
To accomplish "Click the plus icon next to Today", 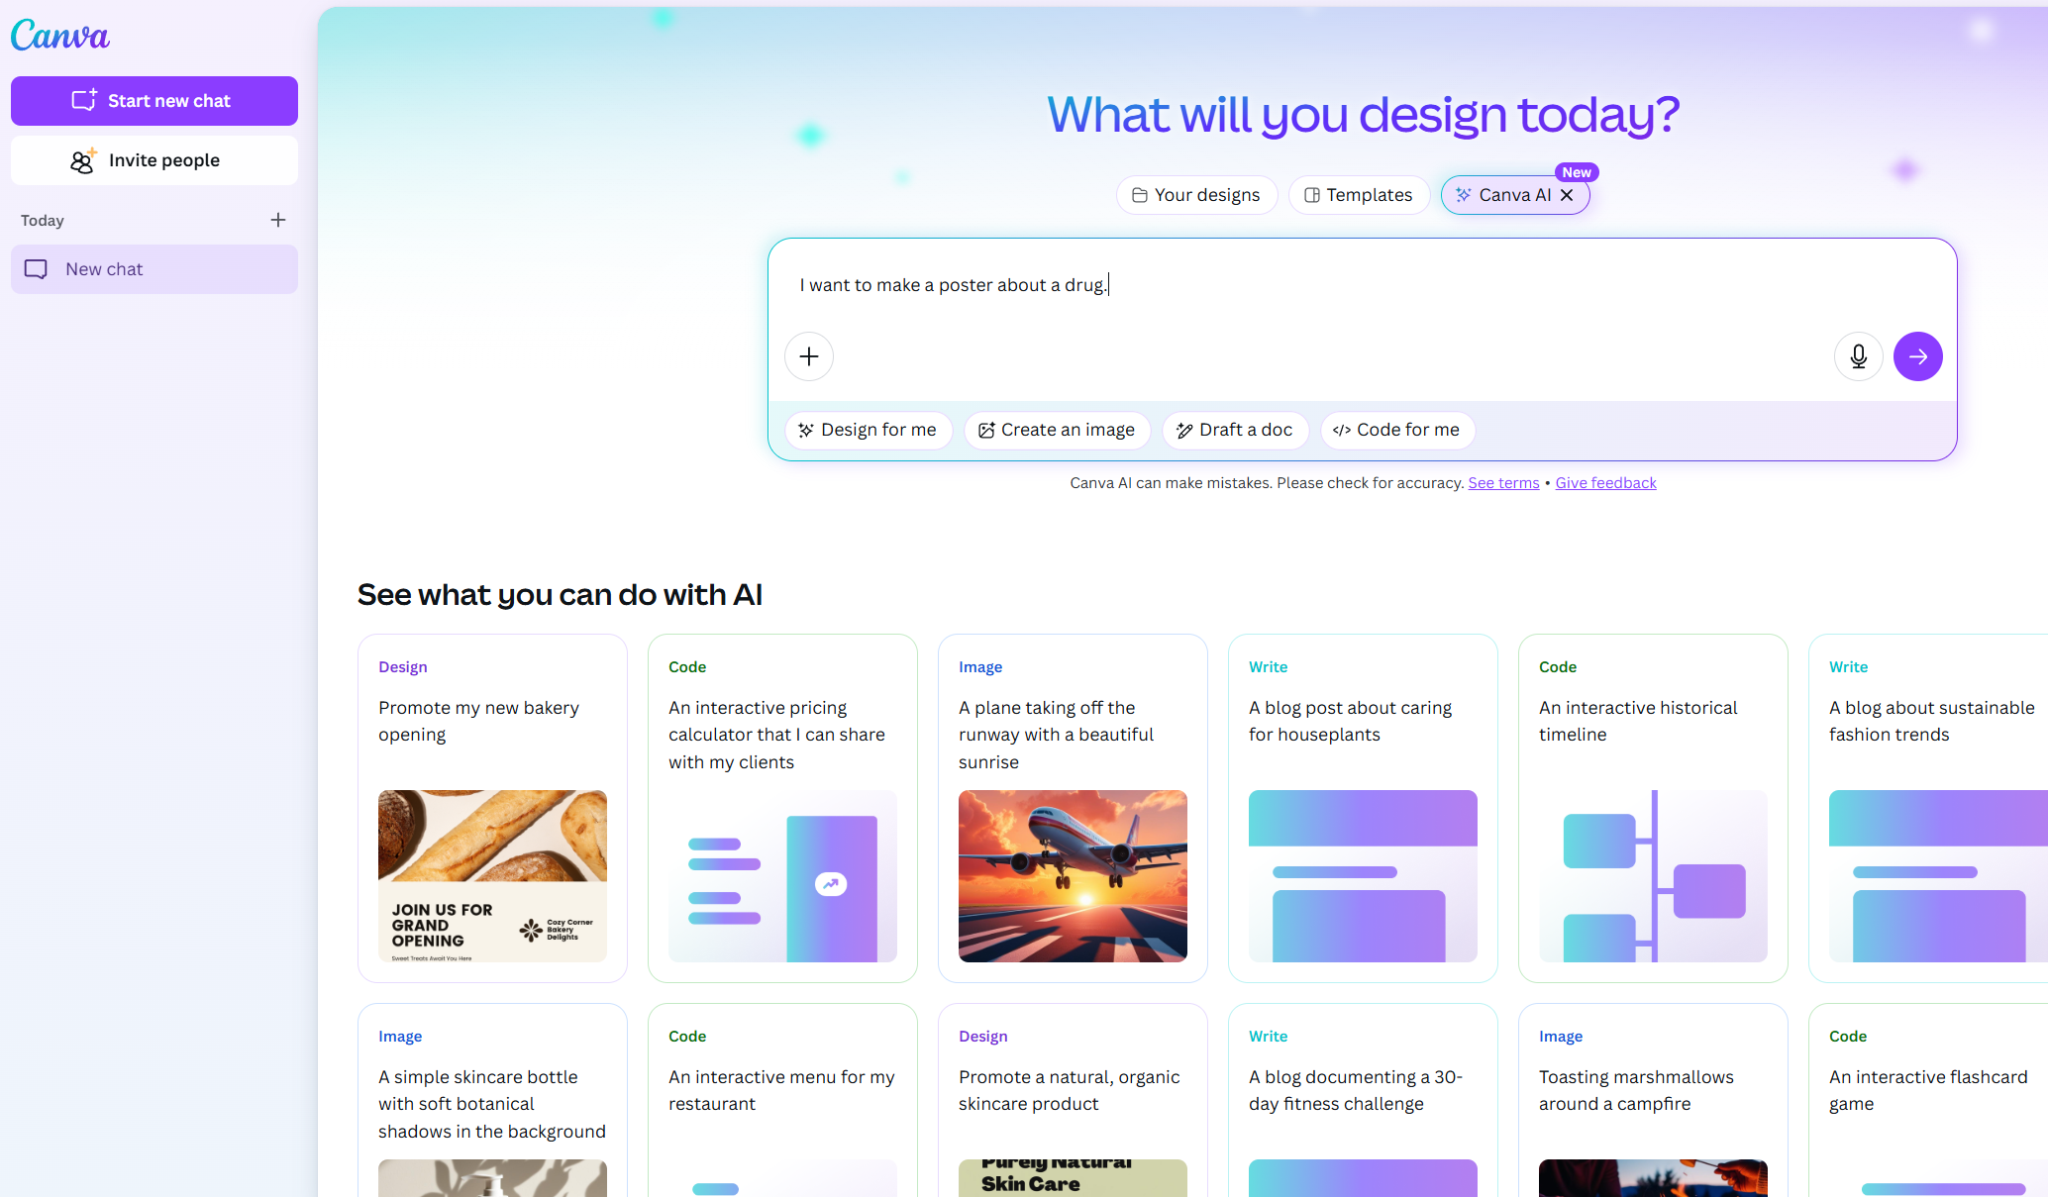I will pos(278,220).
